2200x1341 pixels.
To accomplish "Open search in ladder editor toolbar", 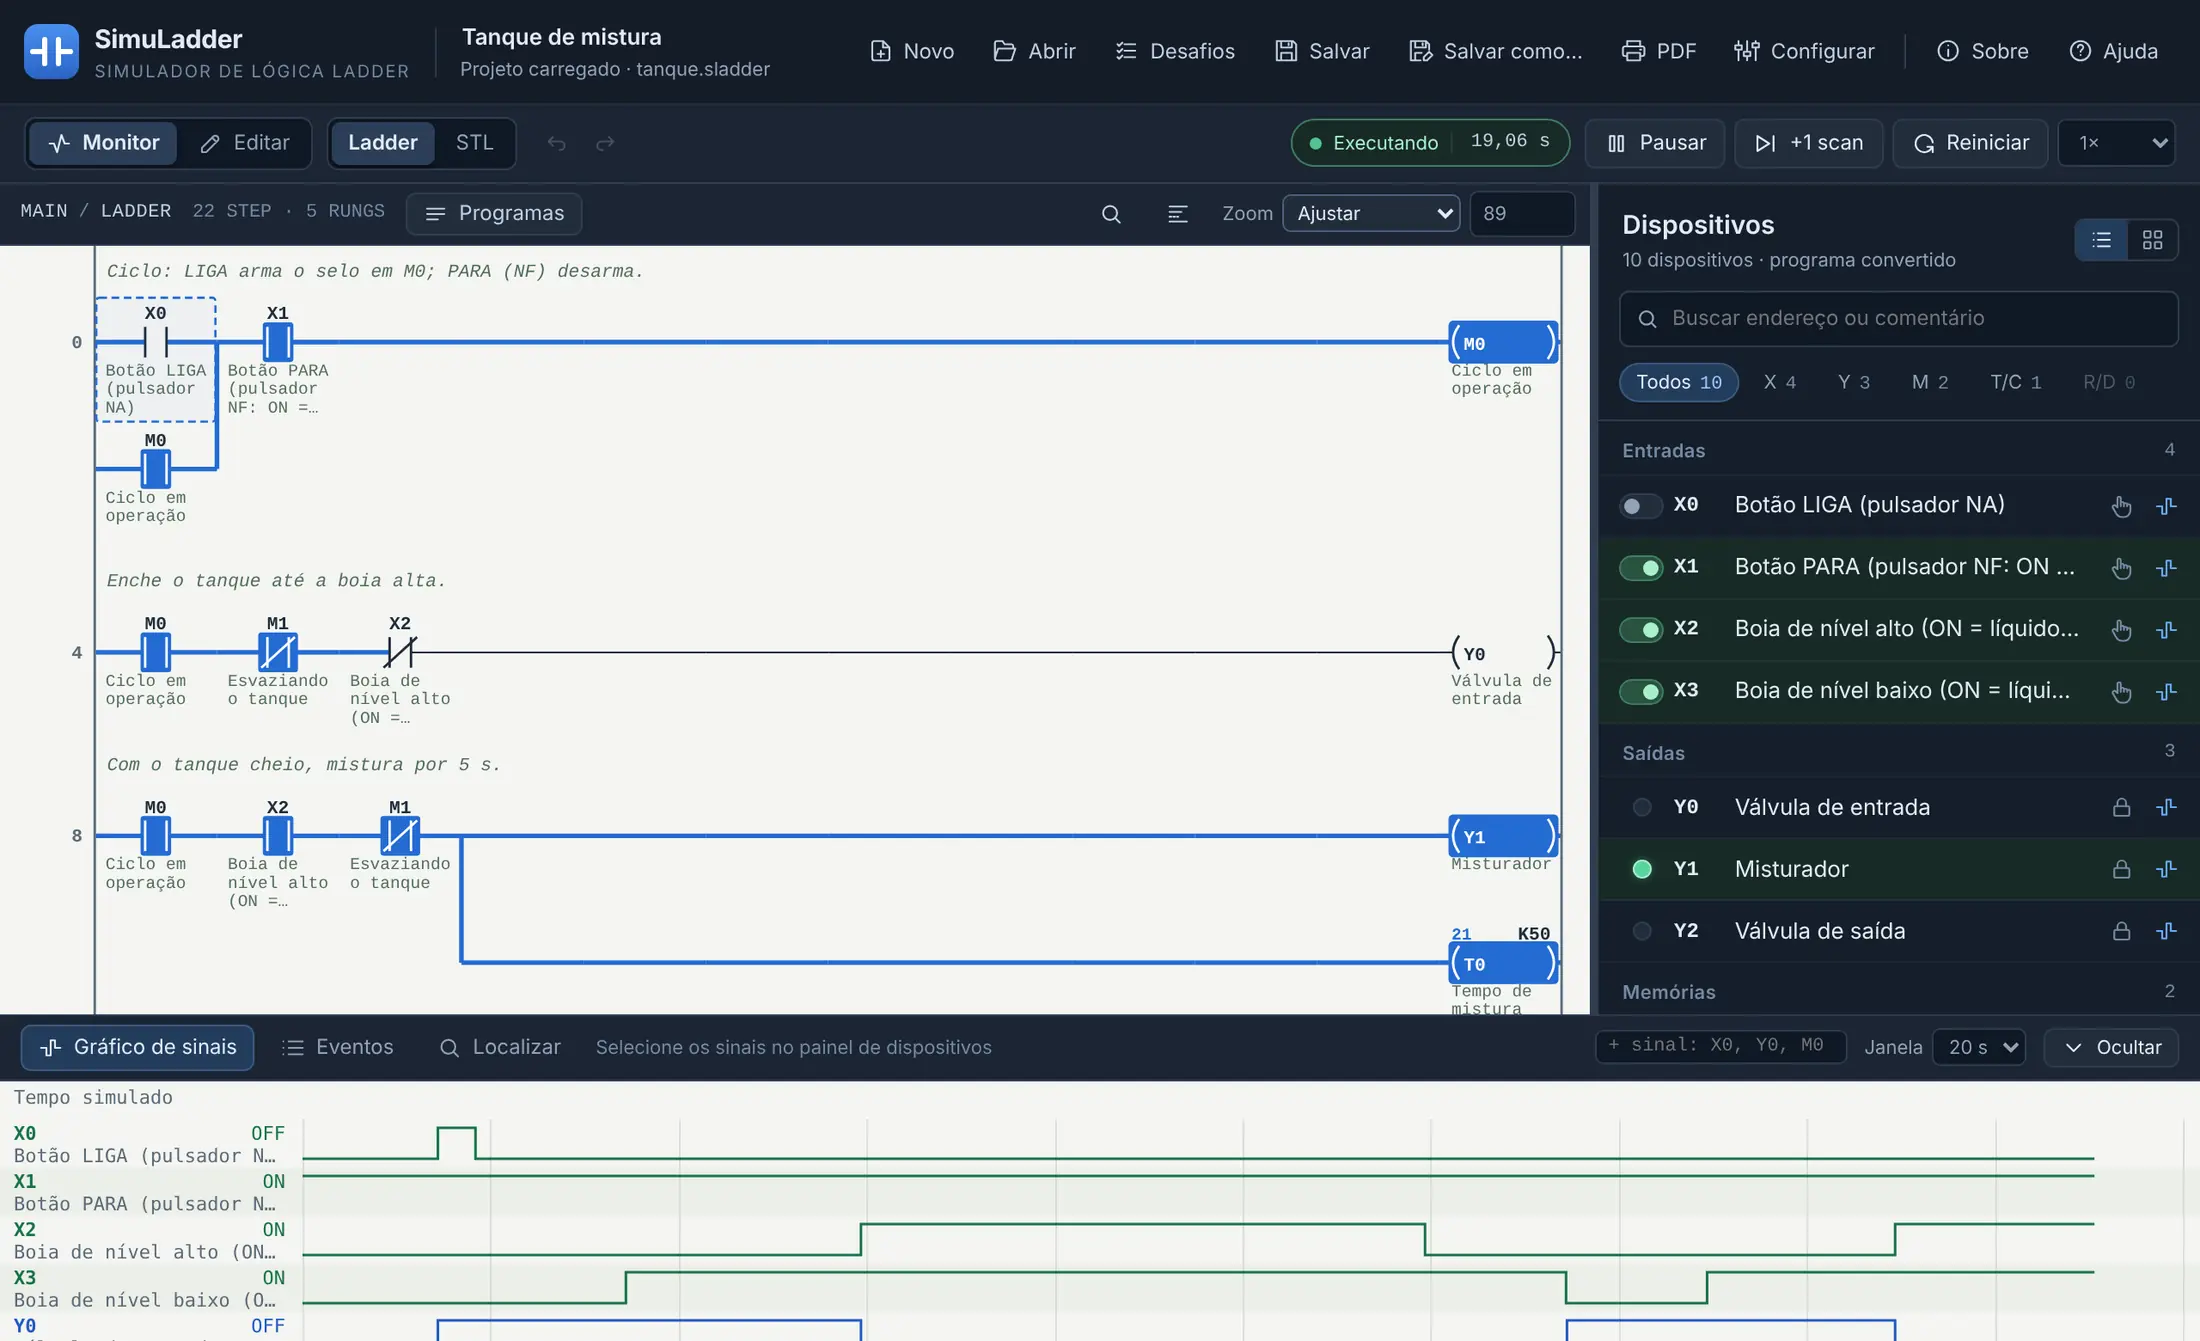I will click(x=1111, y=214).
